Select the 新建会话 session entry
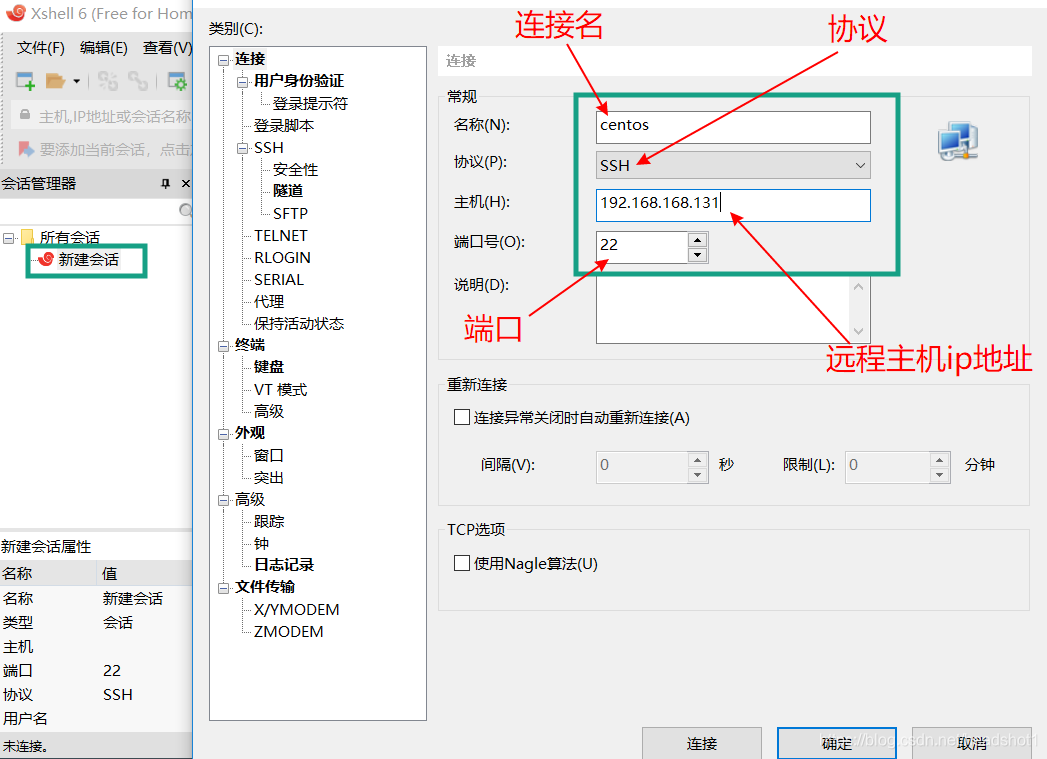Viewport: 1047px width, 759px height. pos(87,260)
